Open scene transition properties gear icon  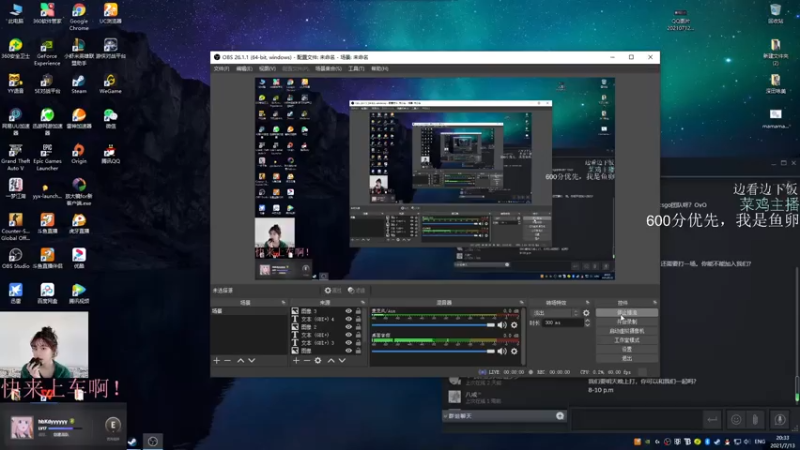point(586,313)
